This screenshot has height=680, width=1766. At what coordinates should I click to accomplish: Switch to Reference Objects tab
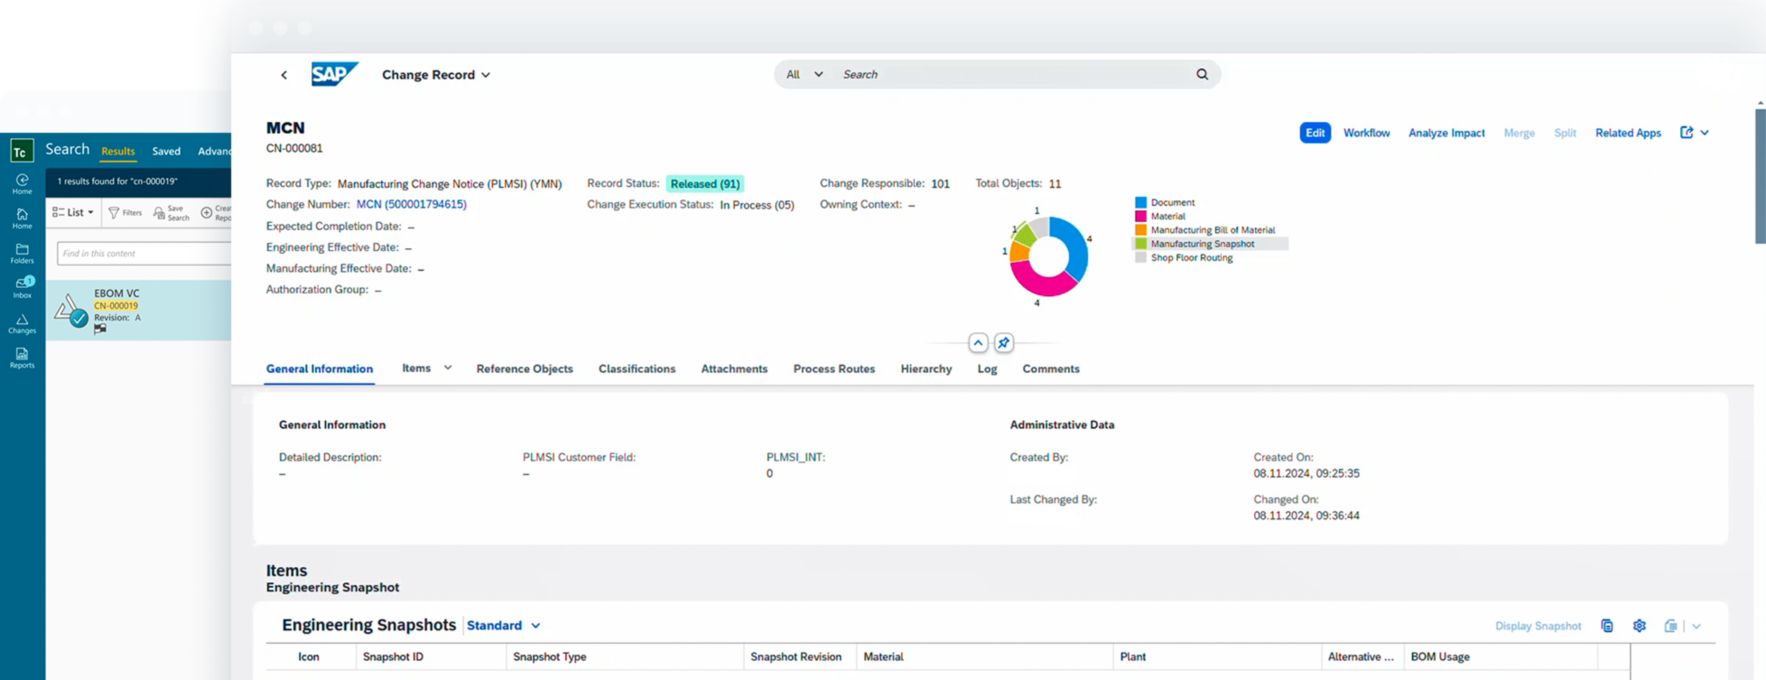[x=524, y=369]
